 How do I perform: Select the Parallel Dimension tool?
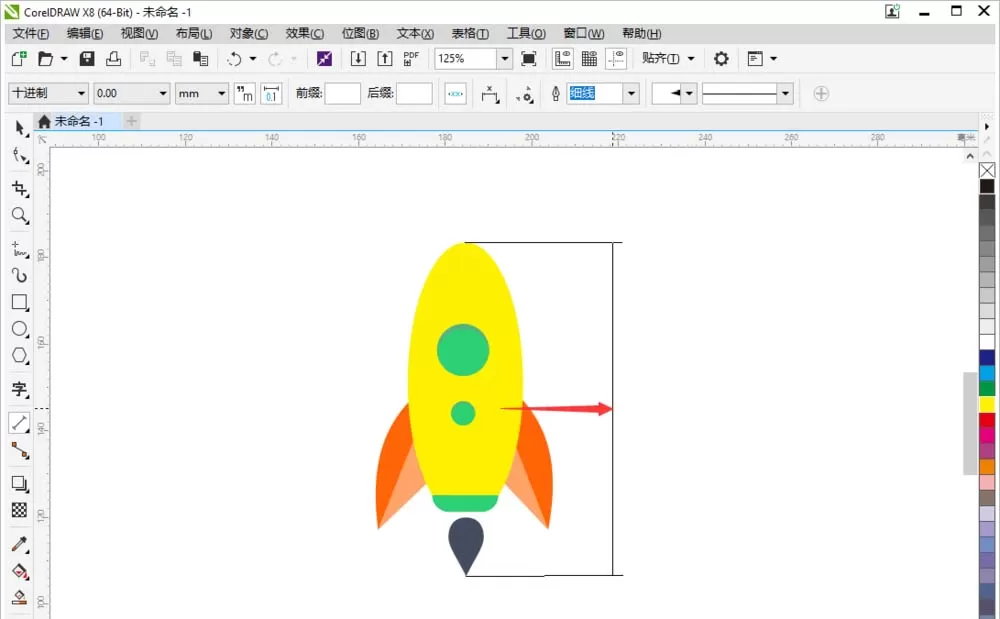click(20, 423)
